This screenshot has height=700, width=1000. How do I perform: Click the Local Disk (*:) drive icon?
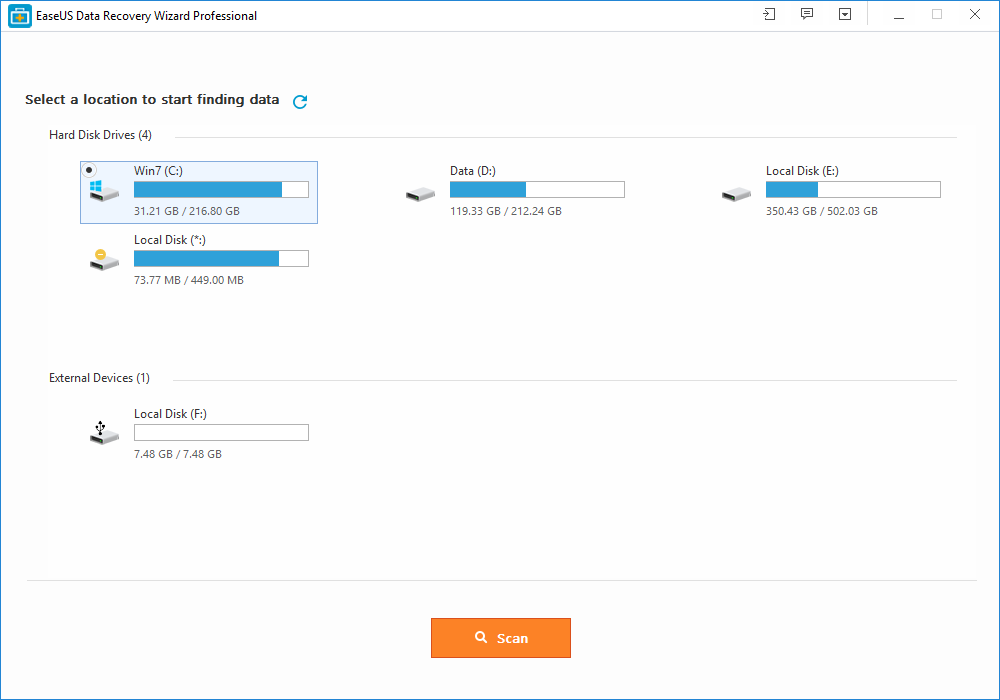point(104,260)
